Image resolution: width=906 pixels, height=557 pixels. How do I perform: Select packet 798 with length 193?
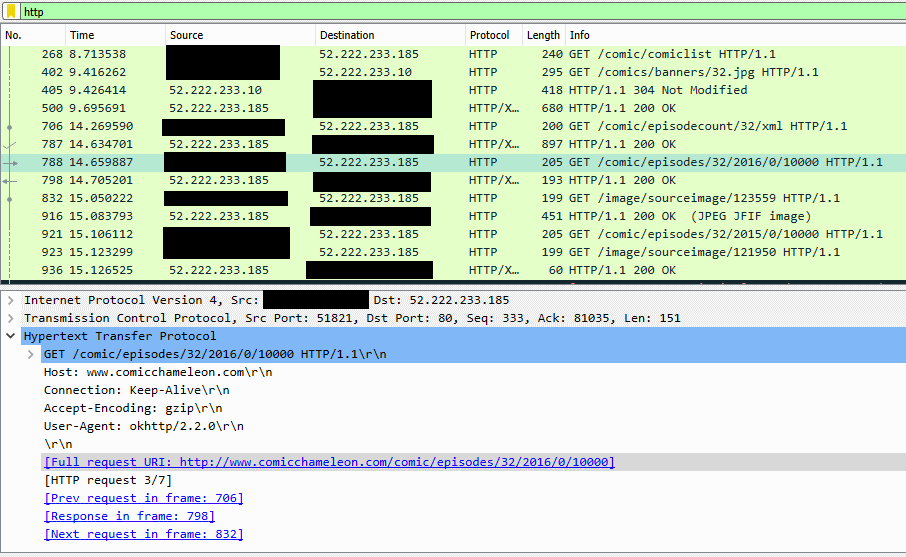453,180
